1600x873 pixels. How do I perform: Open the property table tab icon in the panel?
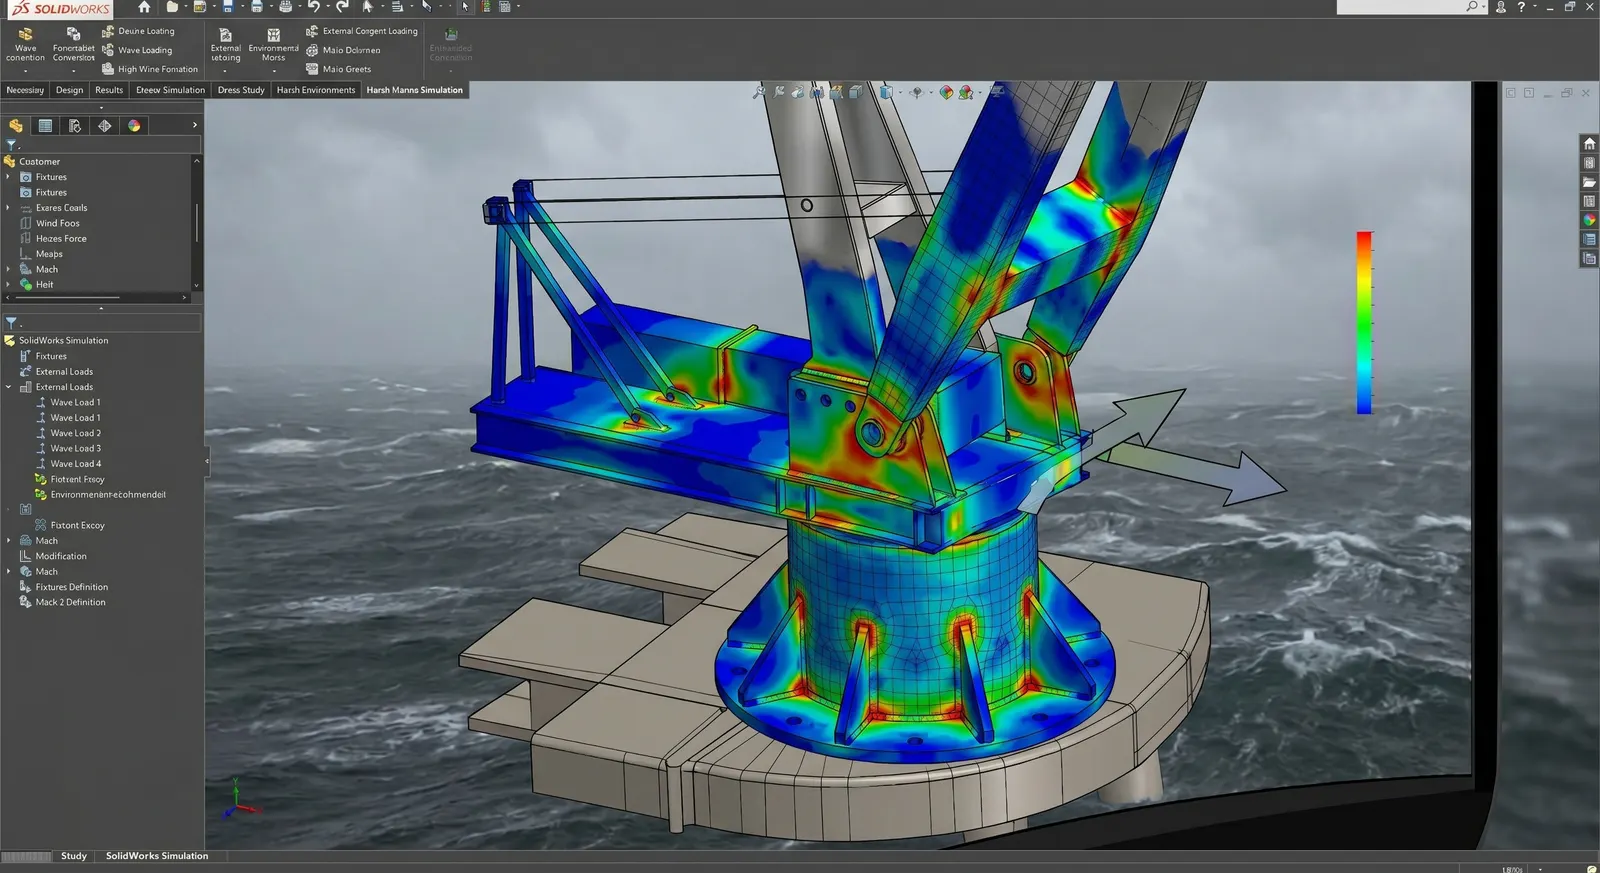(x=45, y=125)
